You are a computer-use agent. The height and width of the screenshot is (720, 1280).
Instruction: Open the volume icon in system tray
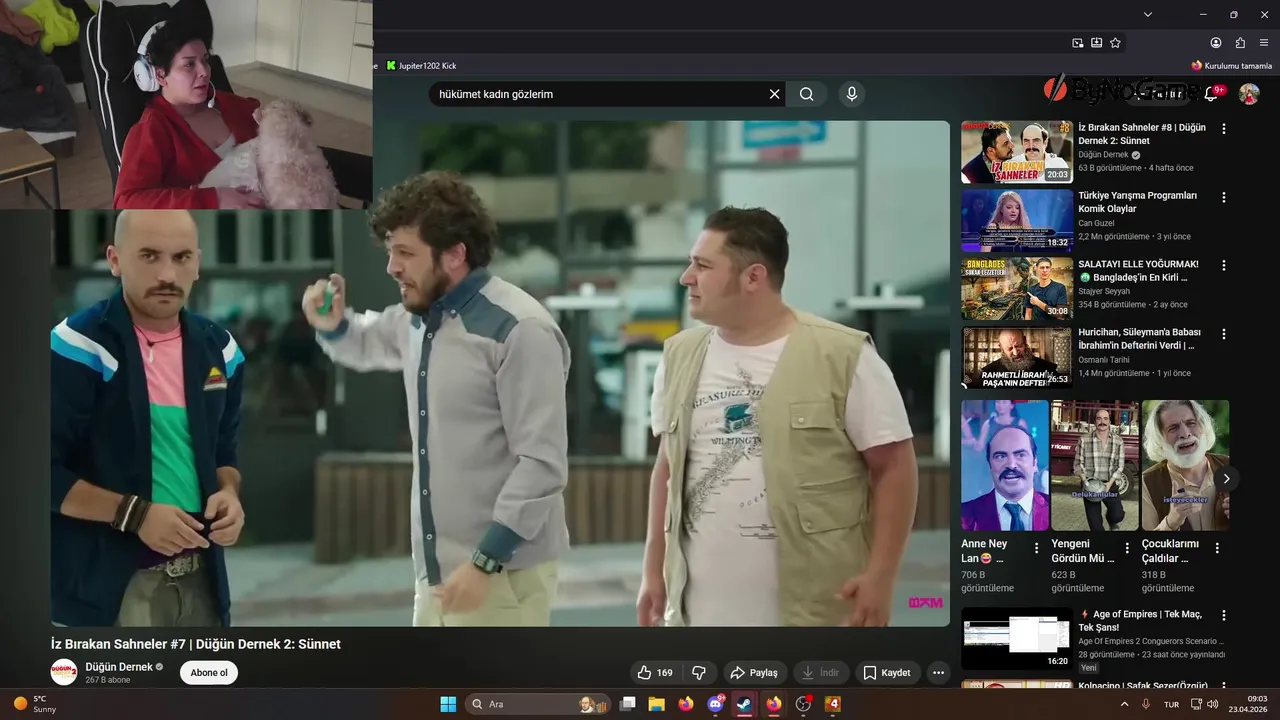coord(1212,704)
